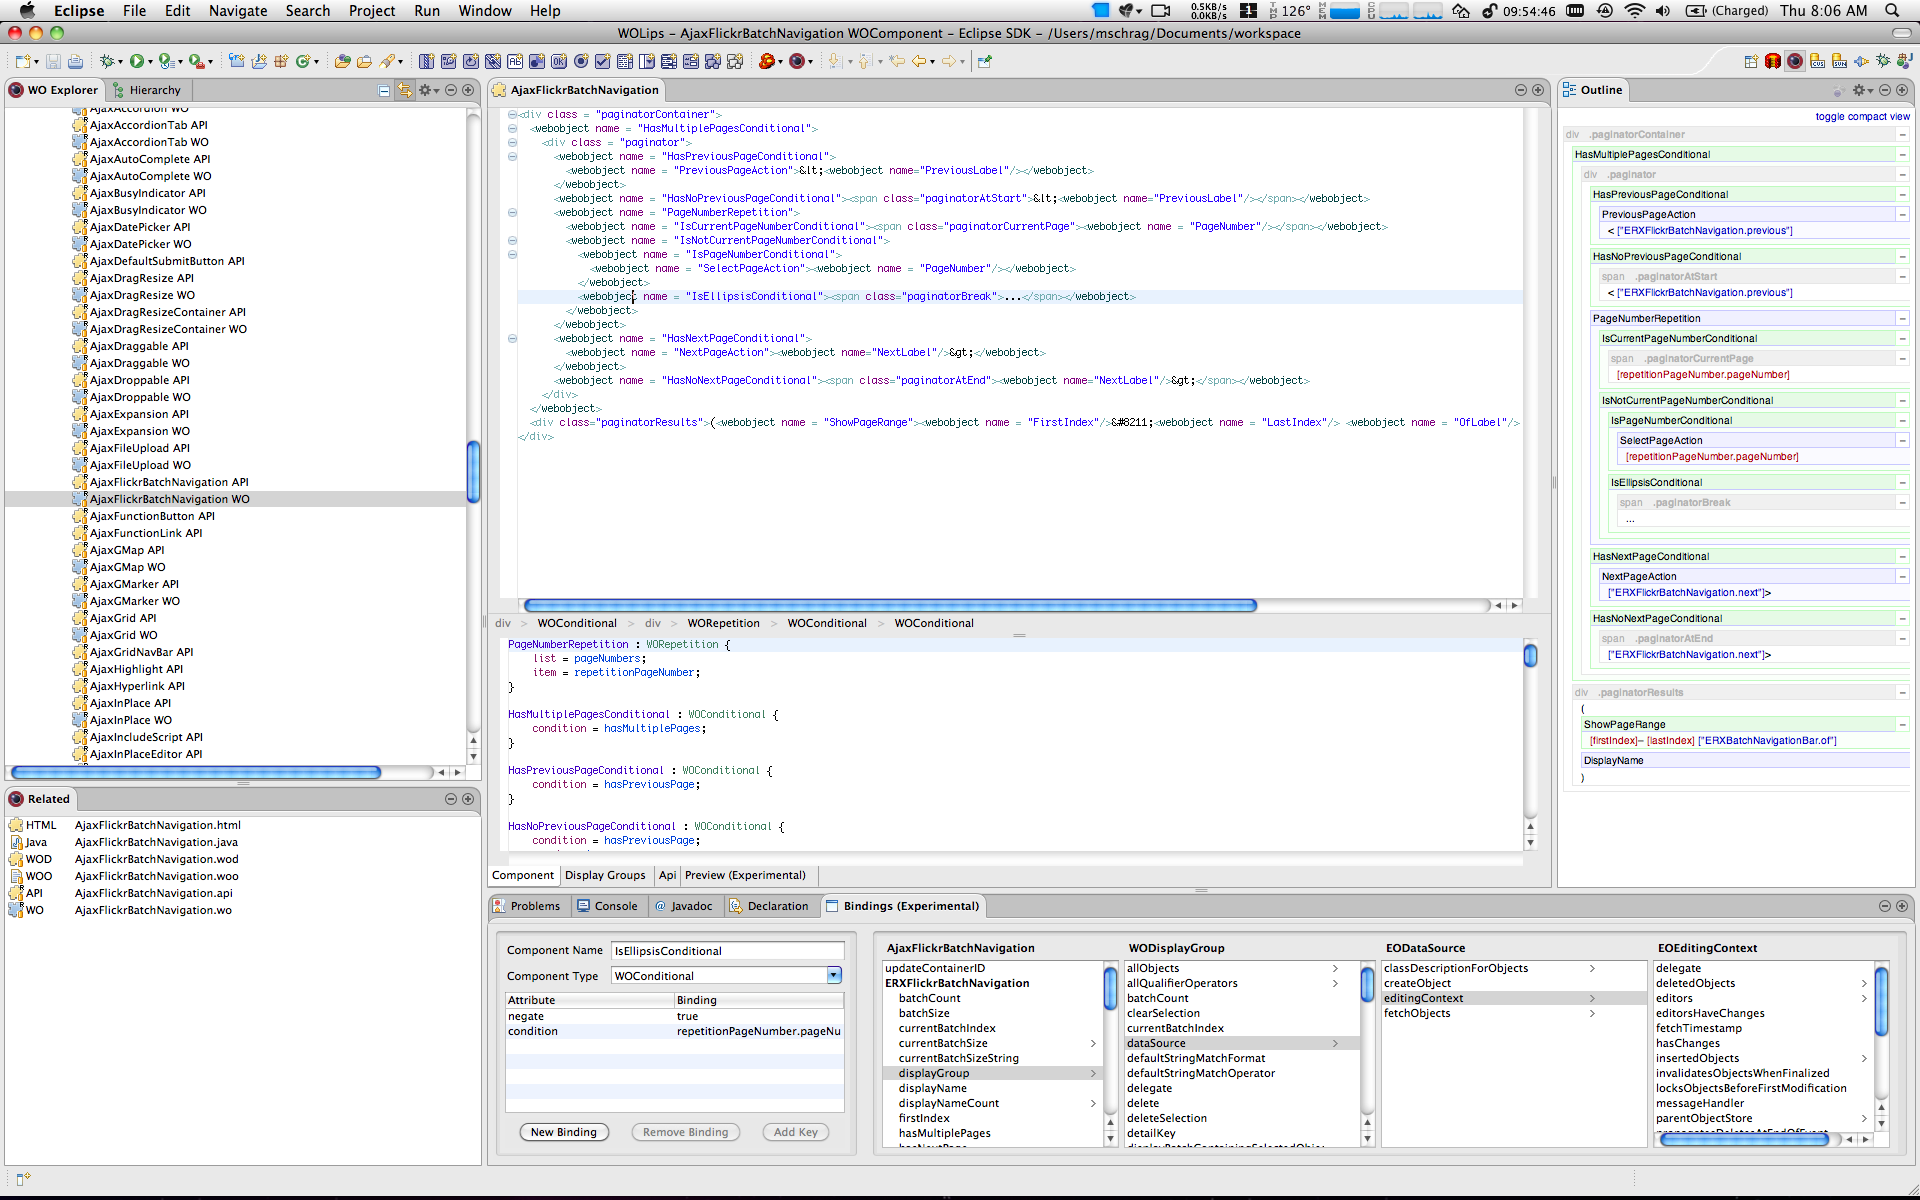Click the WOLips OK component toolbar icon
The height and width of the screenshot is (1200, 1920).
[x=558, y=62]
